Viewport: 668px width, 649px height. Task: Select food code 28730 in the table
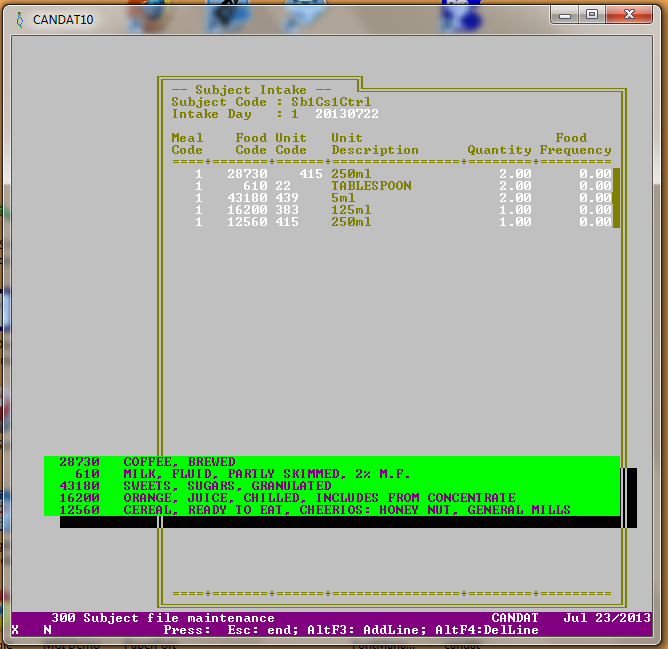tap(247, 174)
